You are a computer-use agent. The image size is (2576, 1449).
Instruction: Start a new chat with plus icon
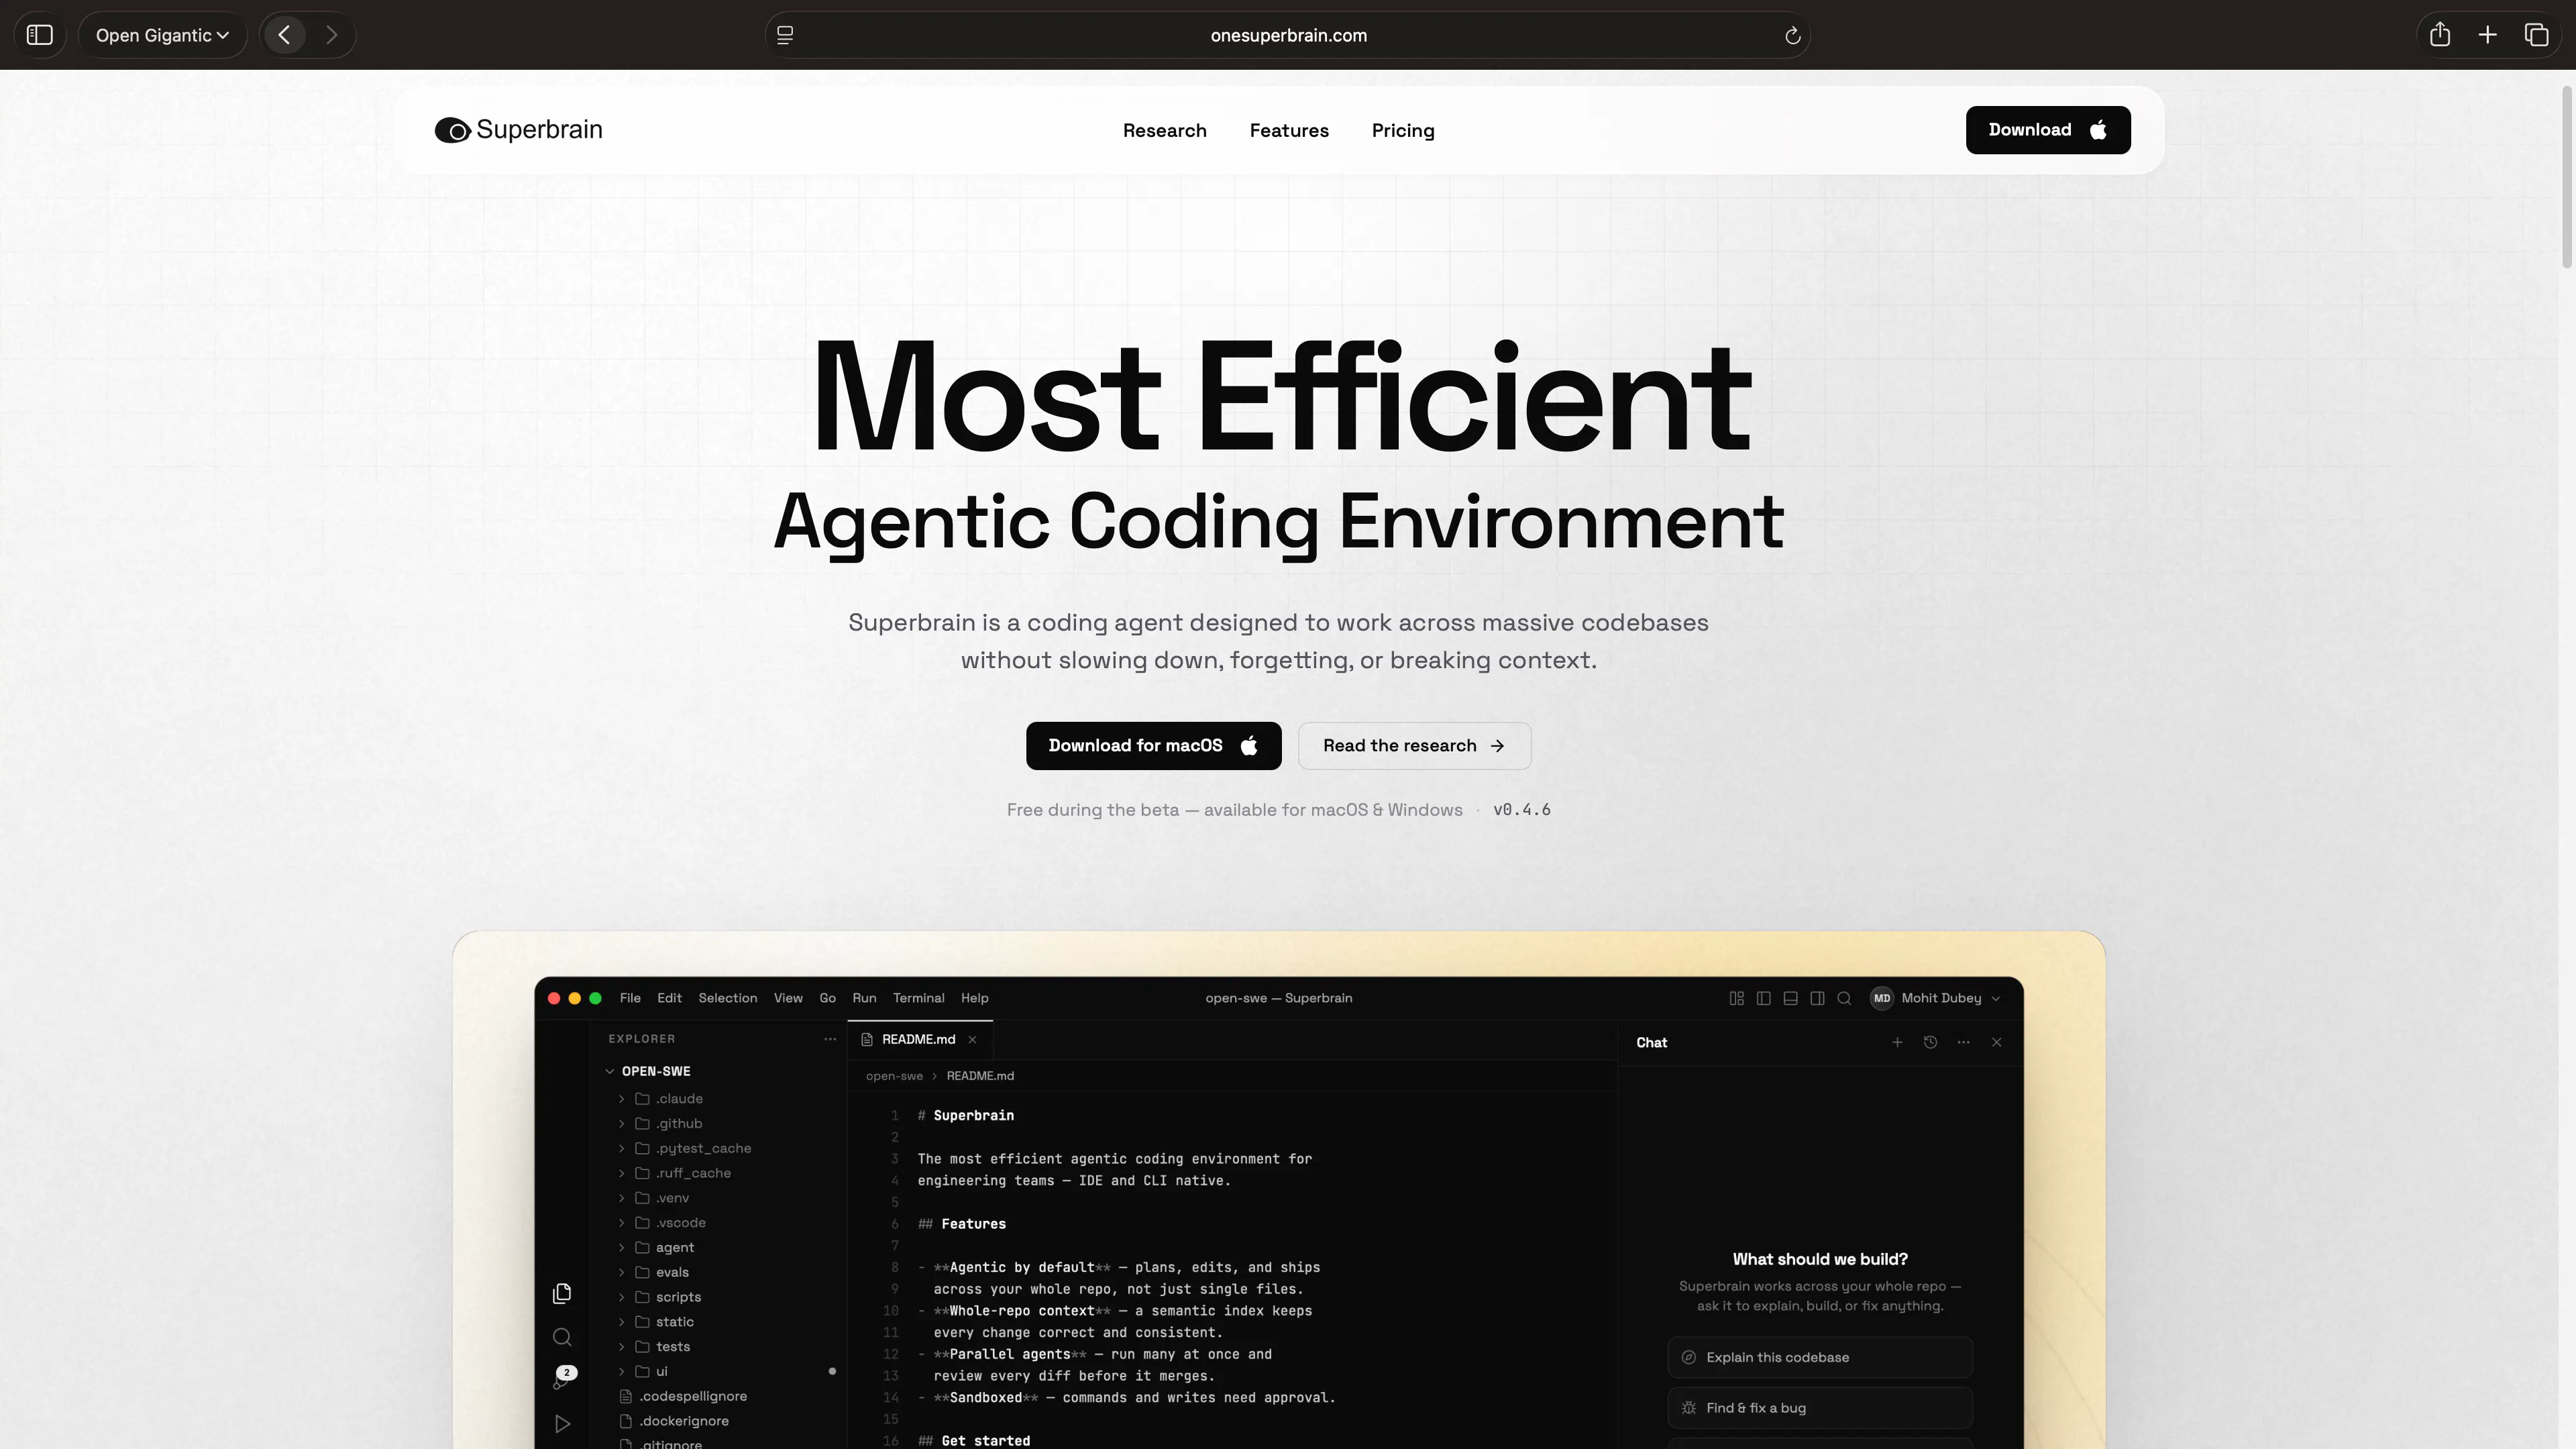[x=1897, y=1042]
